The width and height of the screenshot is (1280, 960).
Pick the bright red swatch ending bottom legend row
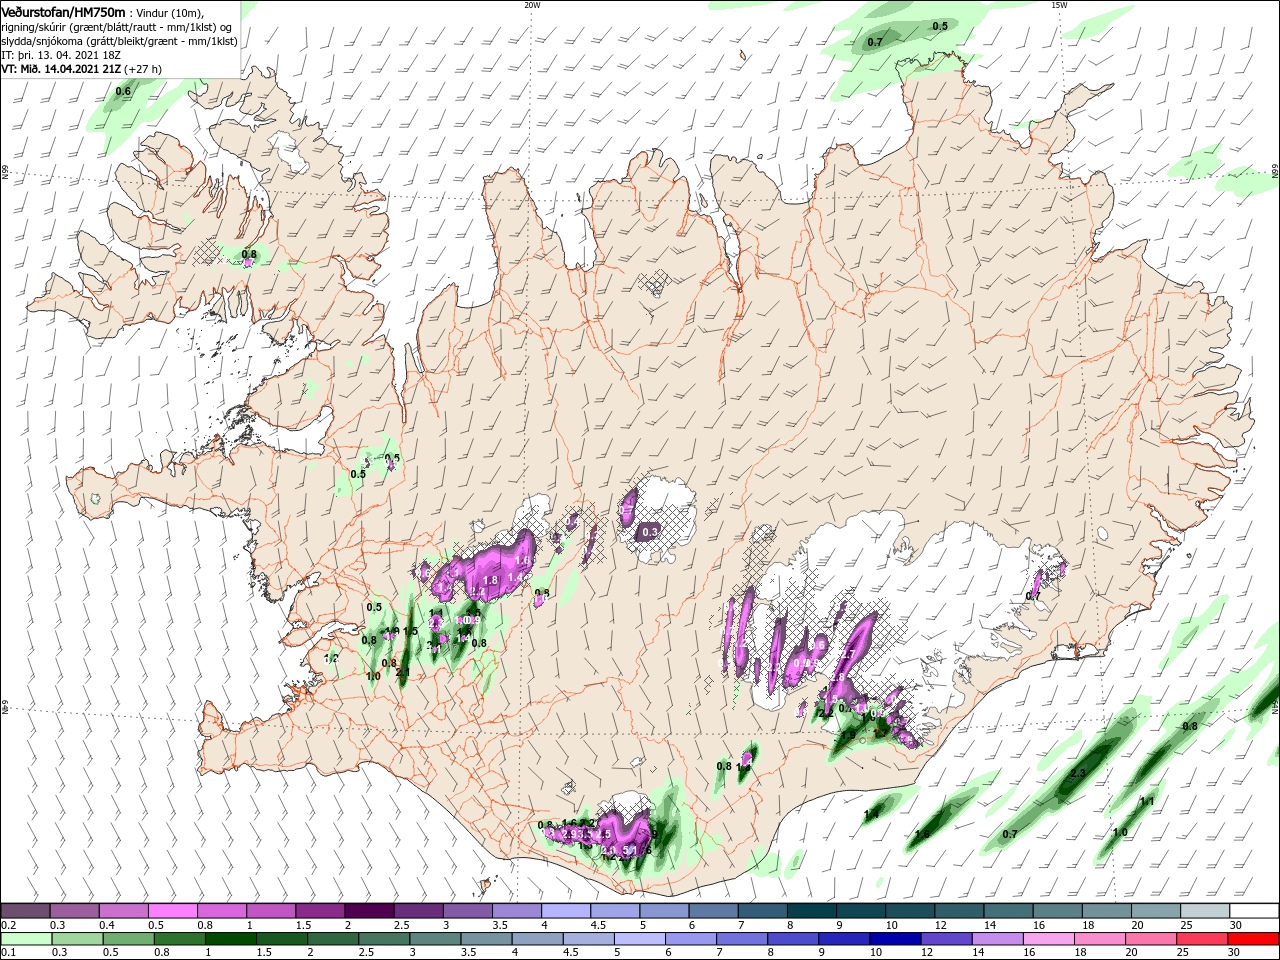pyautogui.click(x=1253, y=939)
